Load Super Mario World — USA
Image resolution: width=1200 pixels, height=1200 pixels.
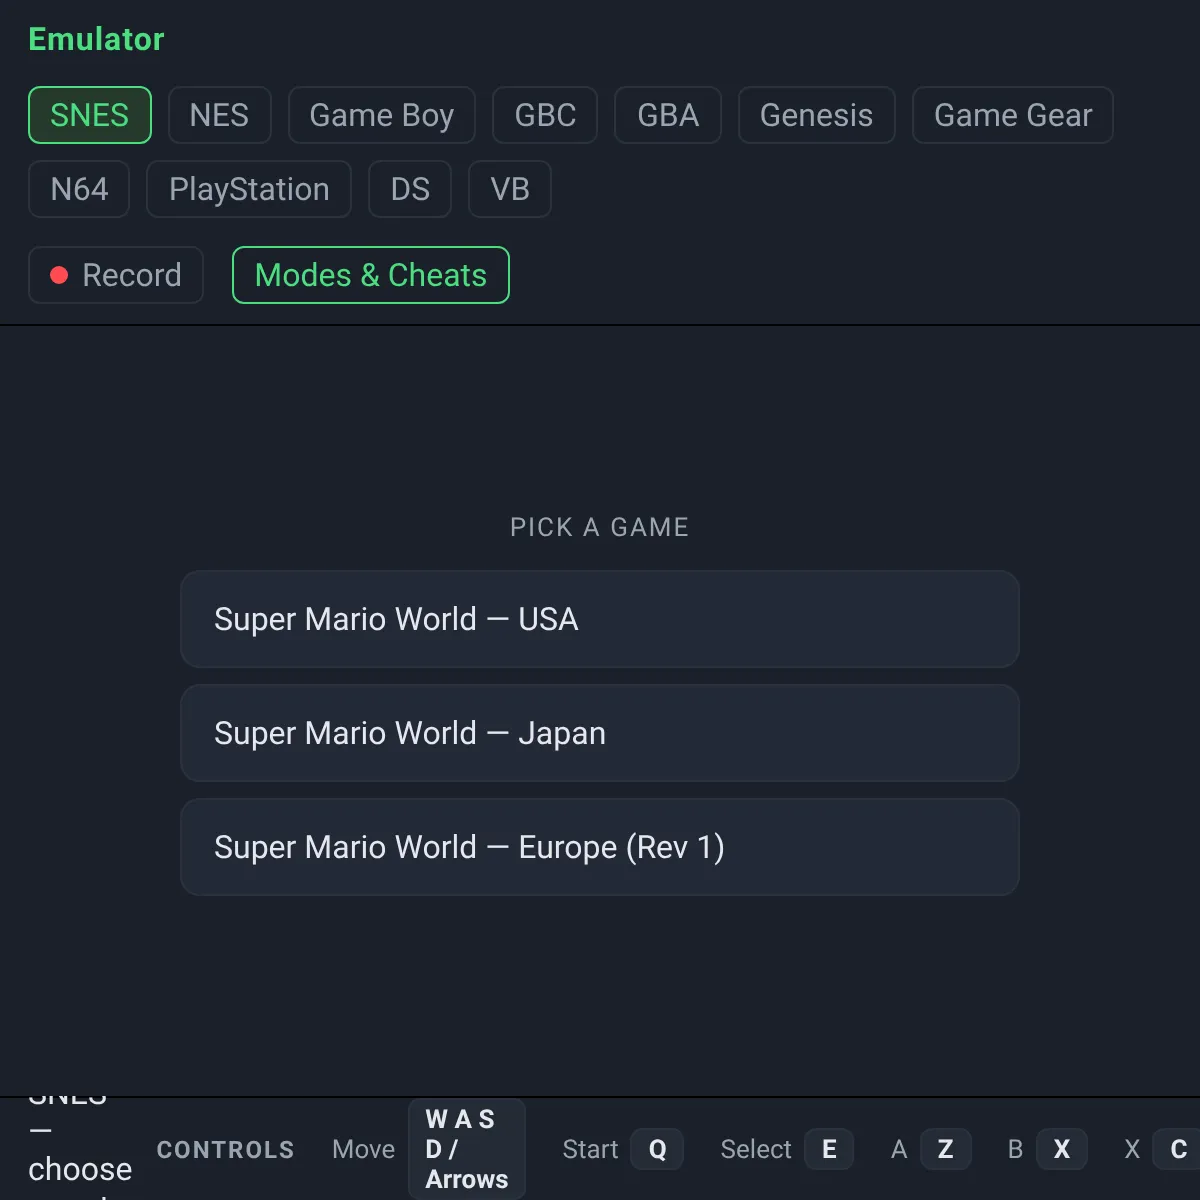pos(600,619)
